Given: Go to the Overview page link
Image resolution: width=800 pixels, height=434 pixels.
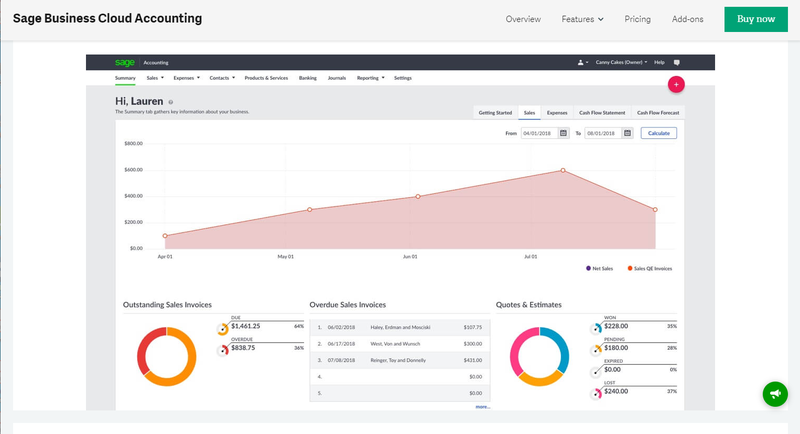Looking at the screenshot, I should click(523, 19).
